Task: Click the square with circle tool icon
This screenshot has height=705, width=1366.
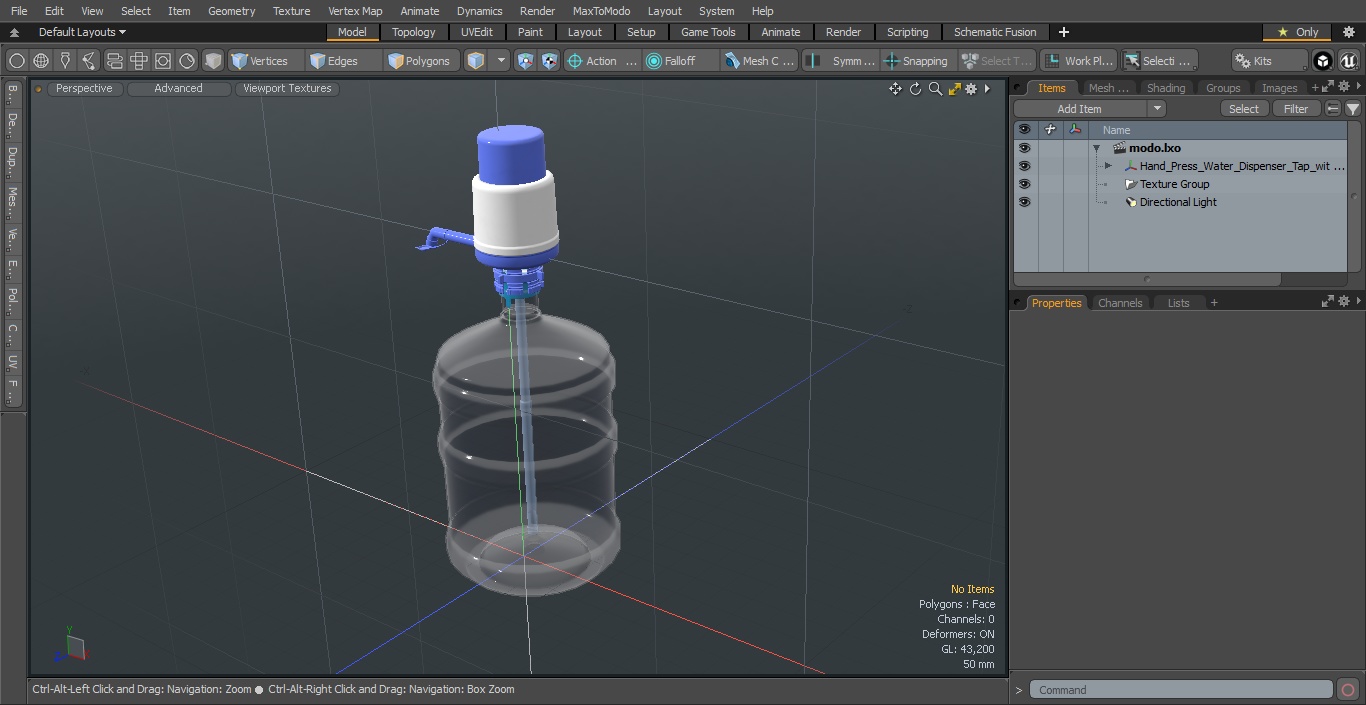Action: [x=163, y=61]
